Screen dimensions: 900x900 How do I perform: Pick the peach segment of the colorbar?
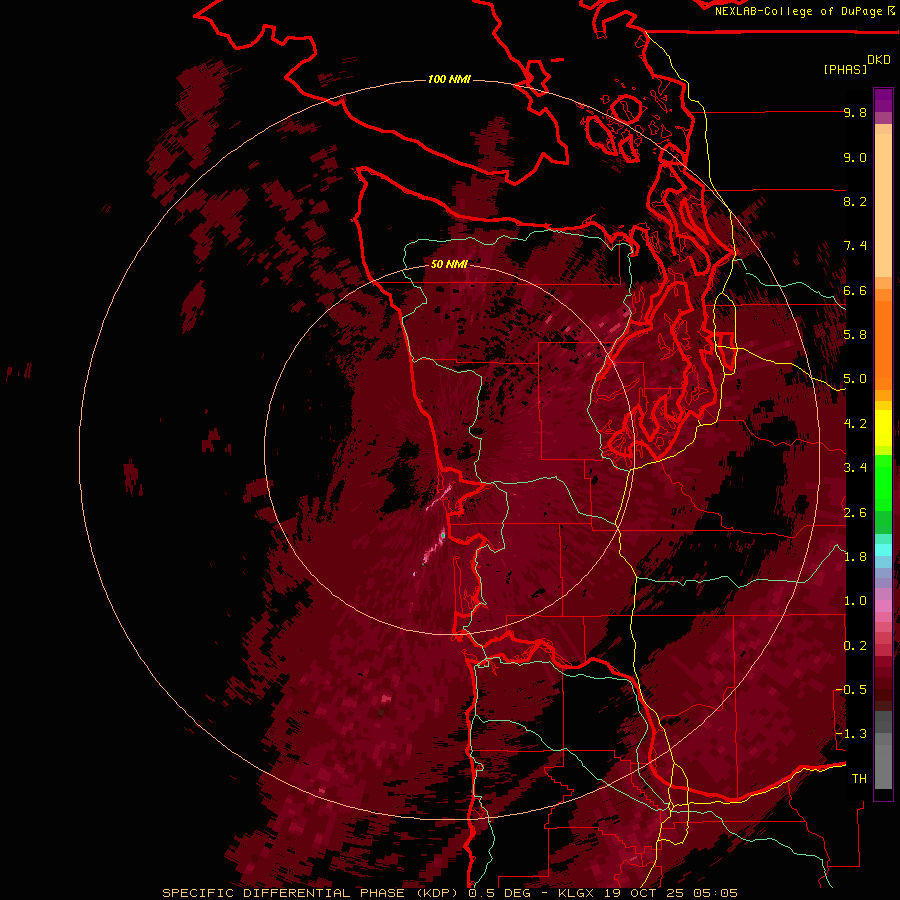pyautogui.click(x=883, y=205)
